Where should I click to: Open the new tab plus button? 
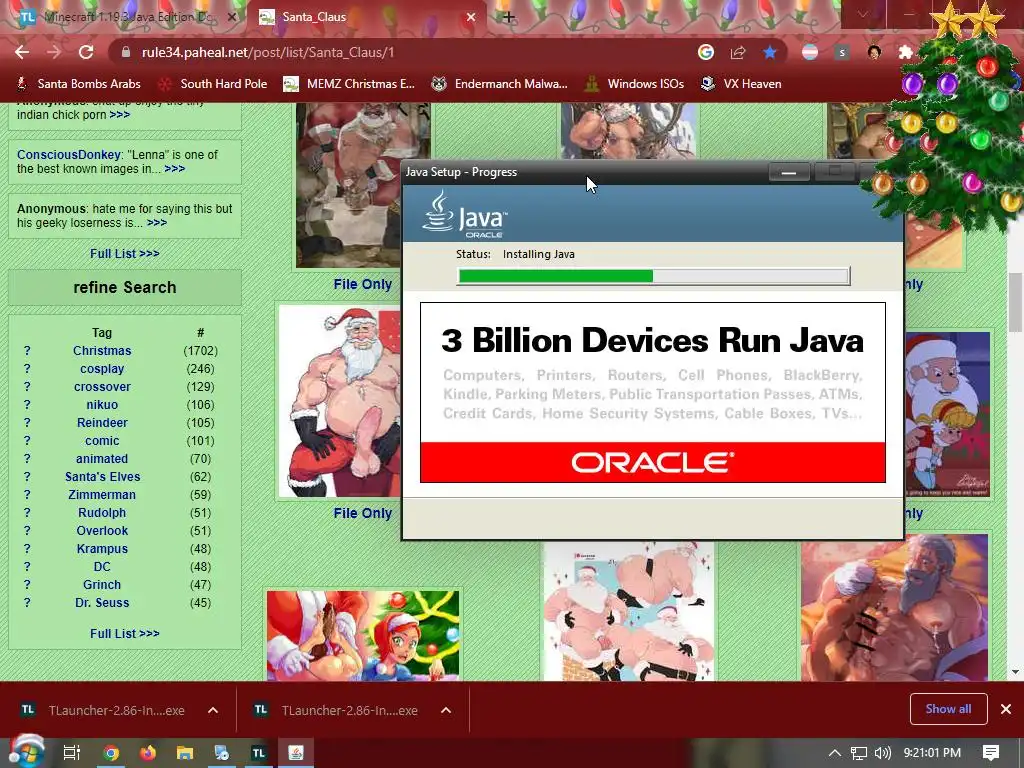[x=509, y=17]
